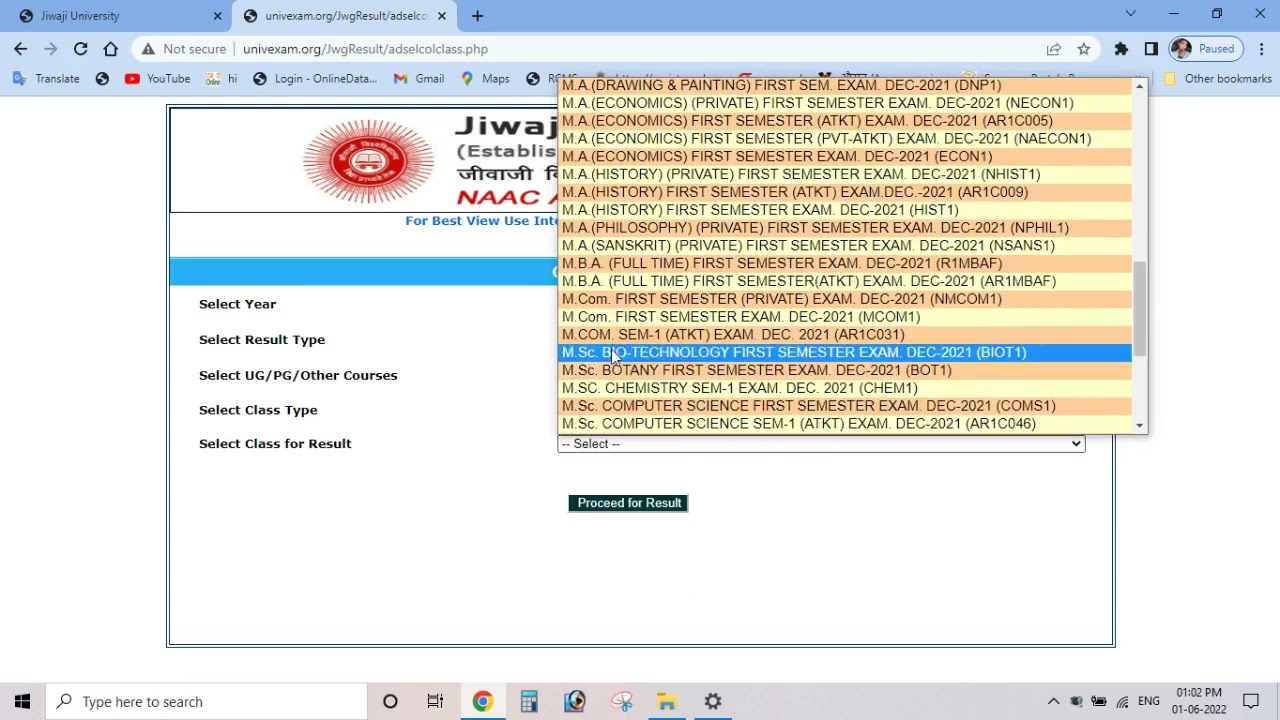Click the Proceed for Result button

(x=629, y=503)
